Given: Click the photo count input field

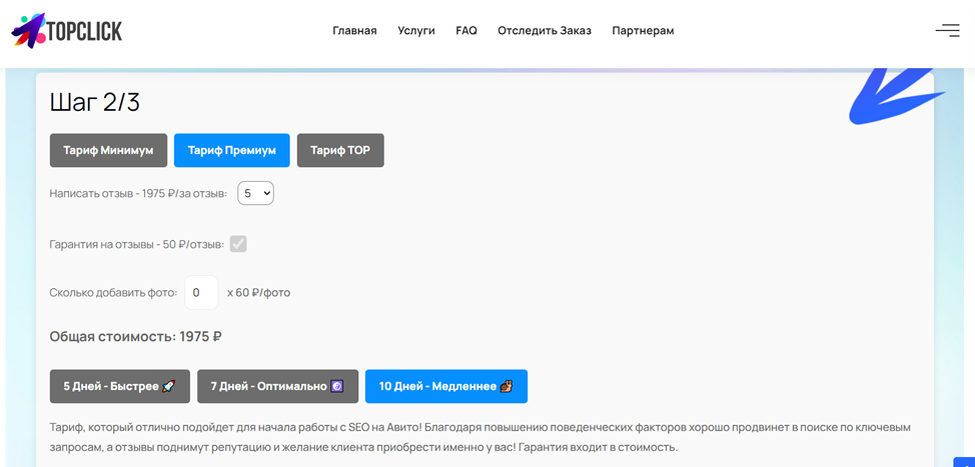Looking at the screenshot, I should click(201, 292).
